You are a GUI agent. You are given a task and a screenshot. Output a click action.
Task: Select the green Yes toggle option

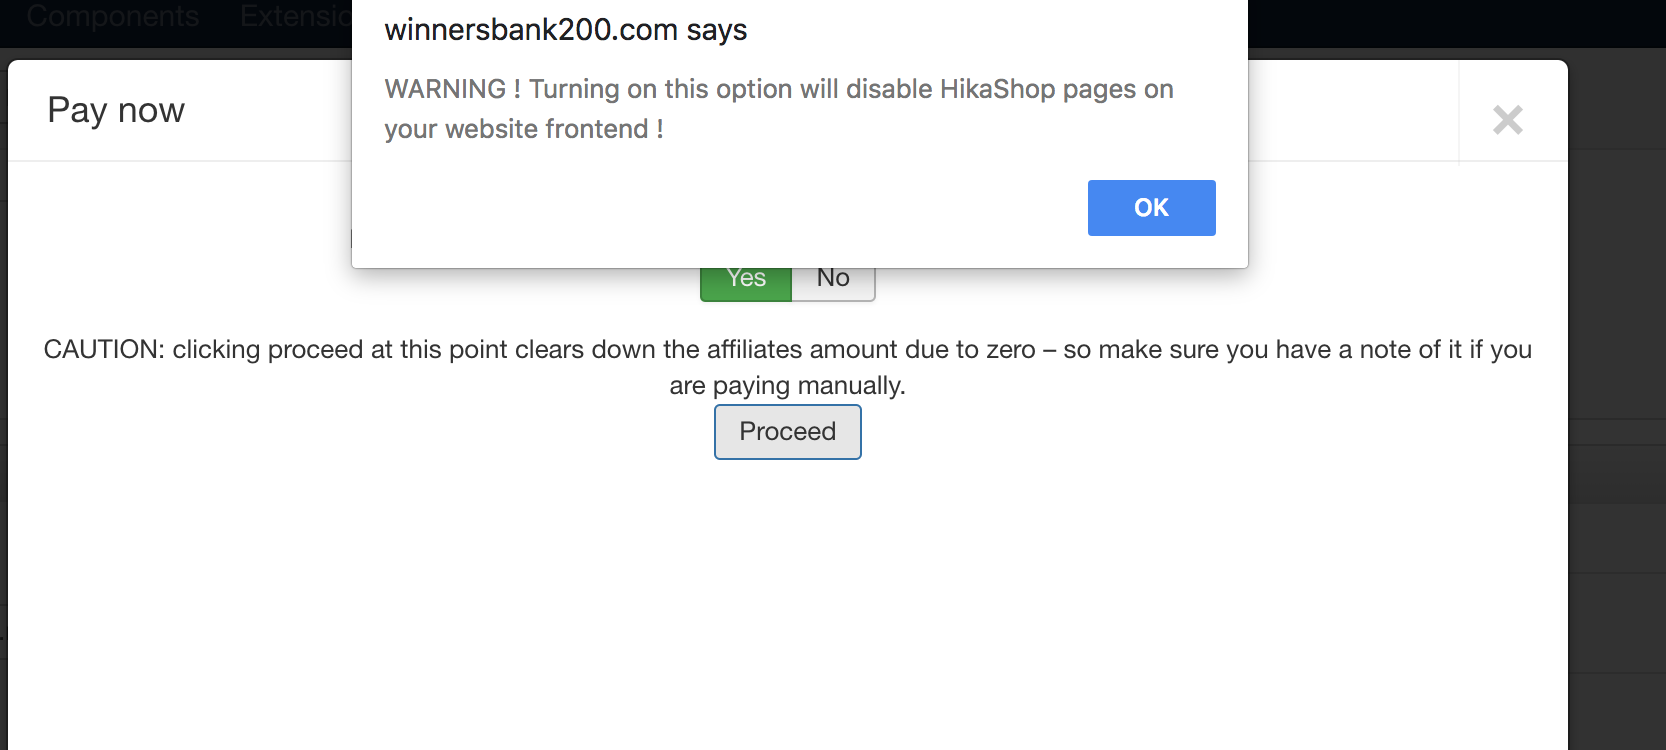(x=746, y=282)
